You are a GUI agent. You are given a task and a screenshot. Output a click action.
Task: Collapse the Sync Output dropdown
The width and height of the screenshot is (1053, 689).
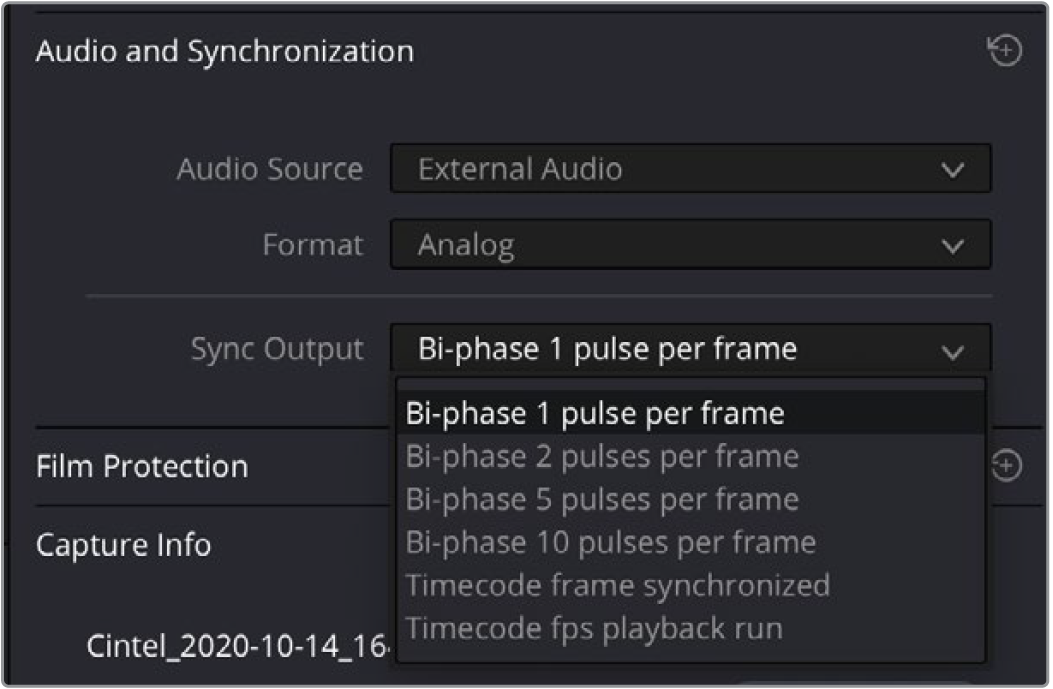(690, 349)
